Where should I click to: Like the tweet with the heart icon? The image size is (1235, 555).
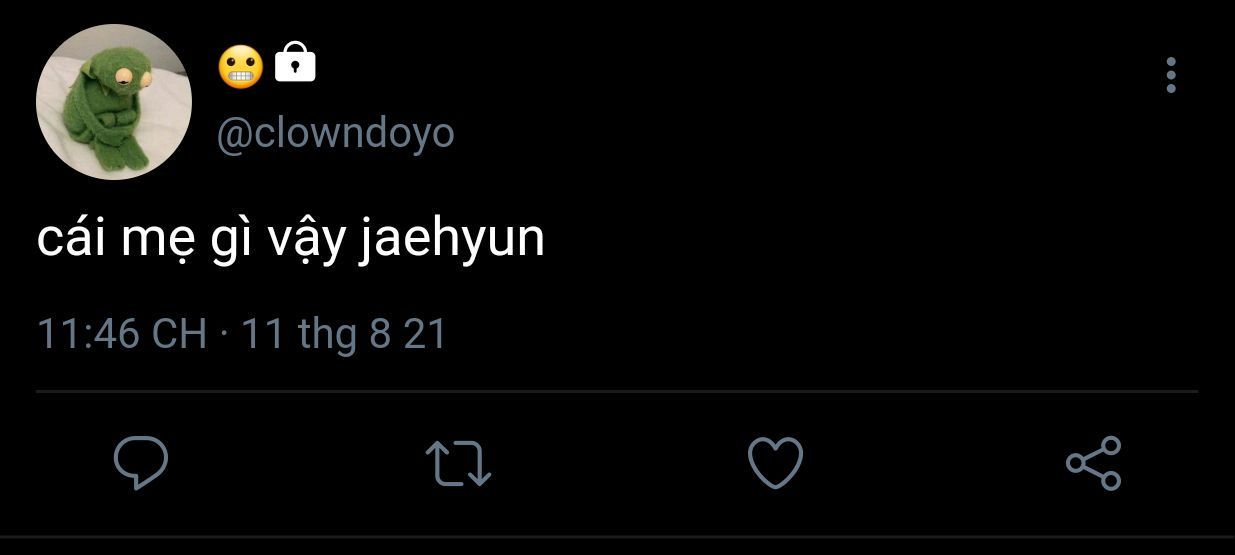coord(776,463)
